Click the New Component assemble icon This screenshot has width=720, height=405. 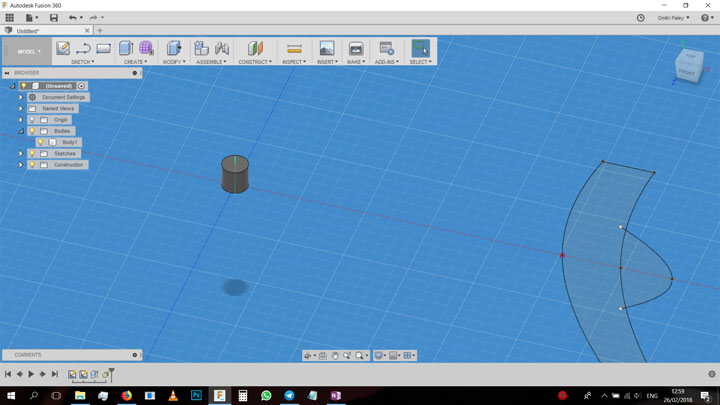[201, 48]
